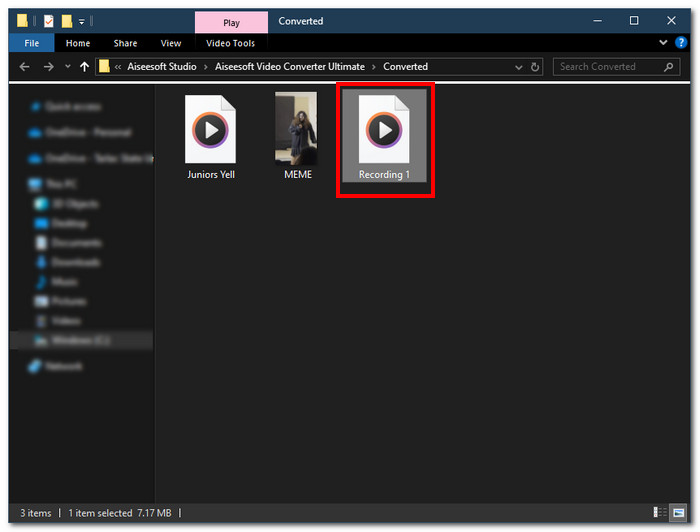Click the folder icon in the title bar
Image resolution: width=700 pixels, height=532 pixels.
tap(22, 21)
